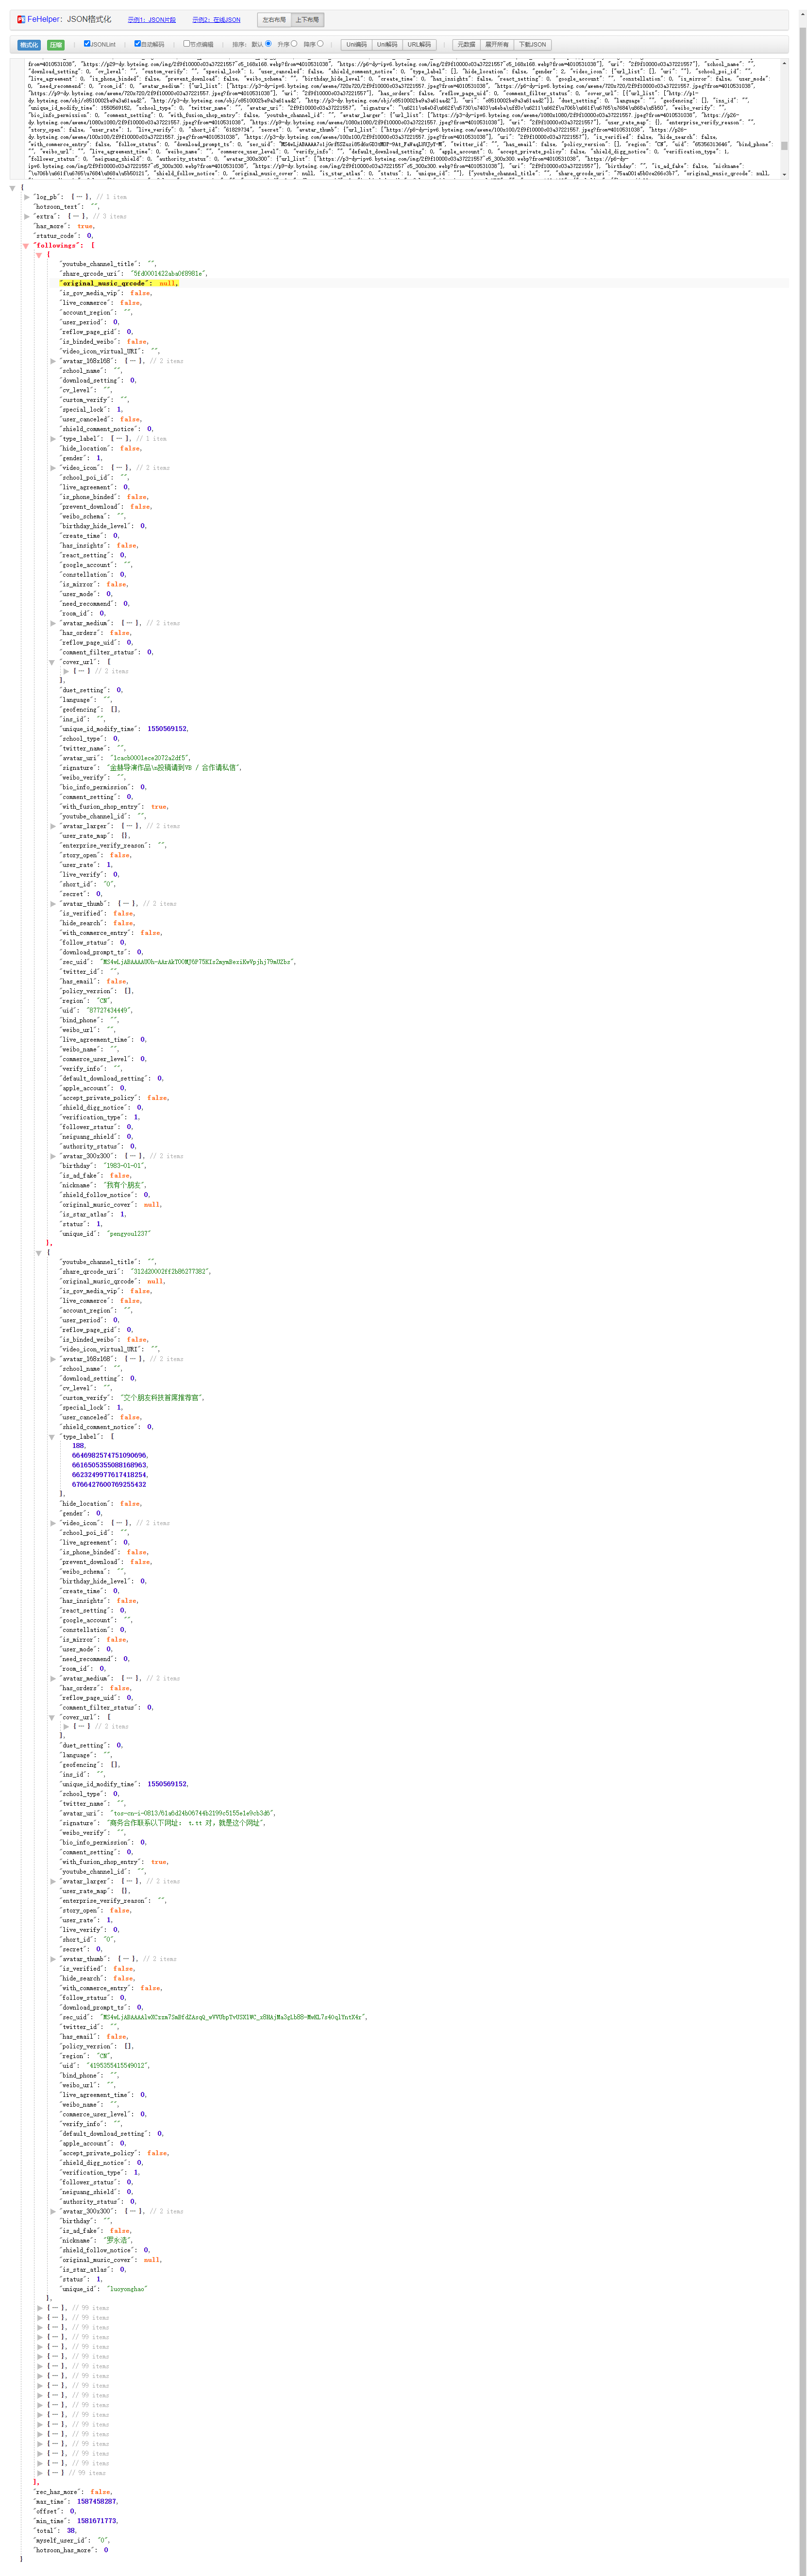Click share_qrcode_uri value 5fd0001422aba0f8981e
This screenshot has width=807, height=2576.
click(x=169, y=274)
